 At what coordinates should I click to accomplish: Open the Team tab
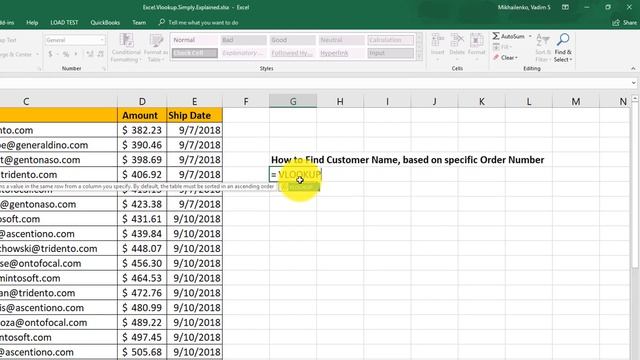[x=139, y=22]
